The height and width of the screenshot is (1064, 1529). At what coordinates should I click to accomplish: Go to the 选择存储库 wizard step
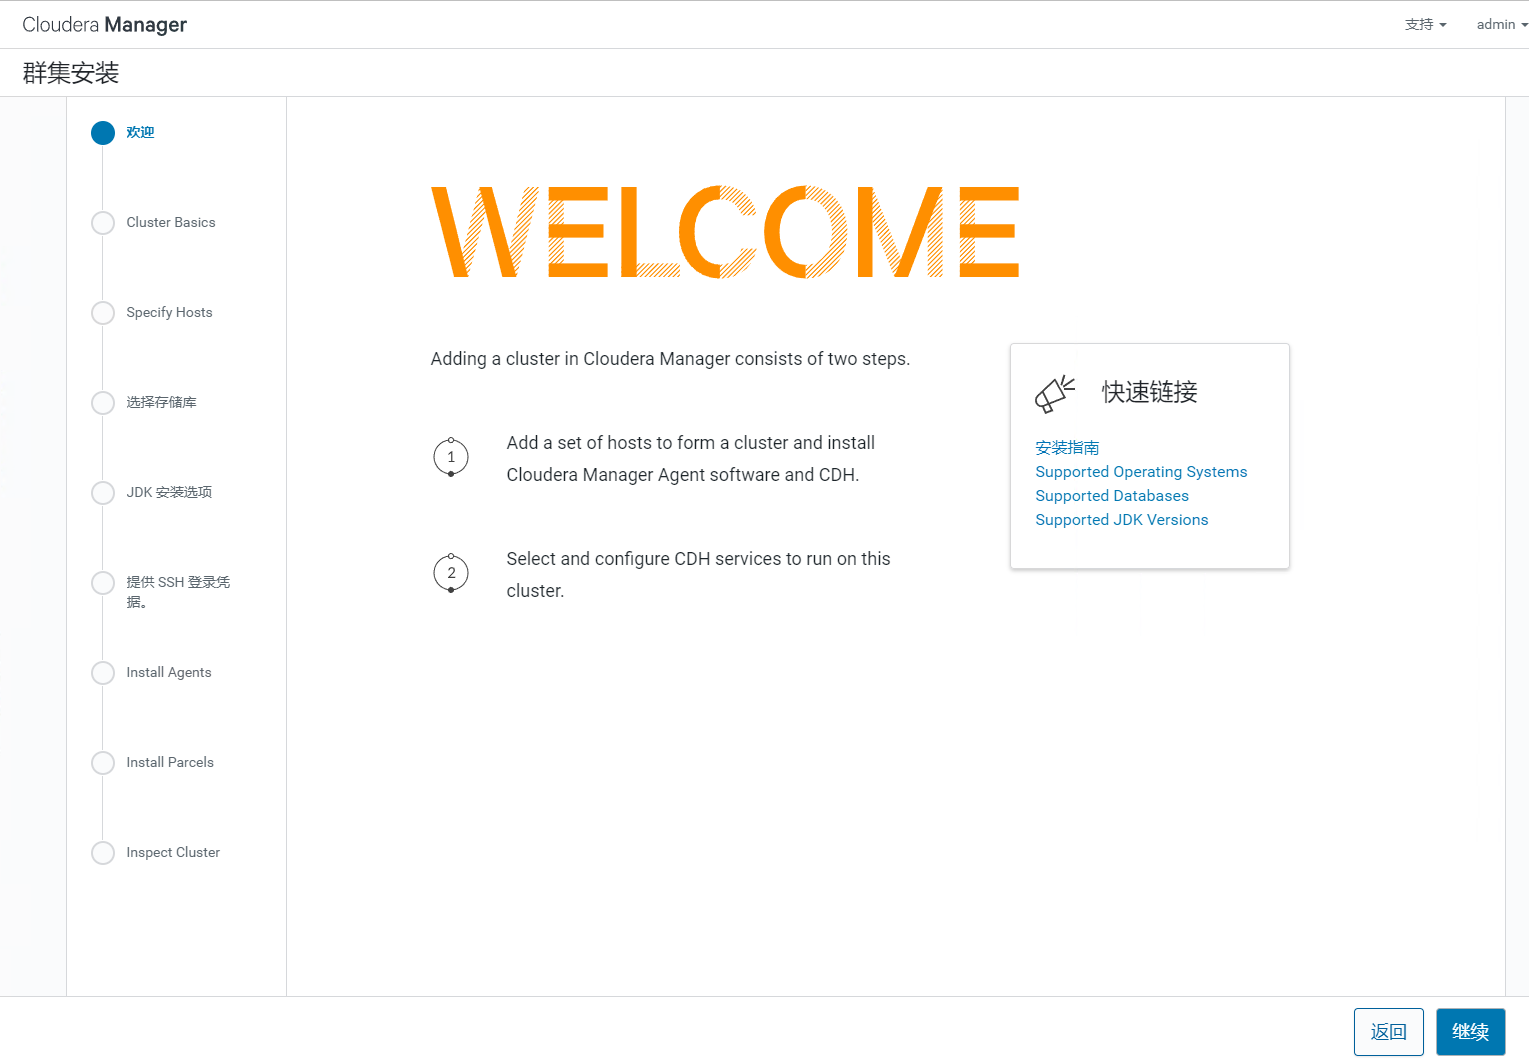[161, 402]
